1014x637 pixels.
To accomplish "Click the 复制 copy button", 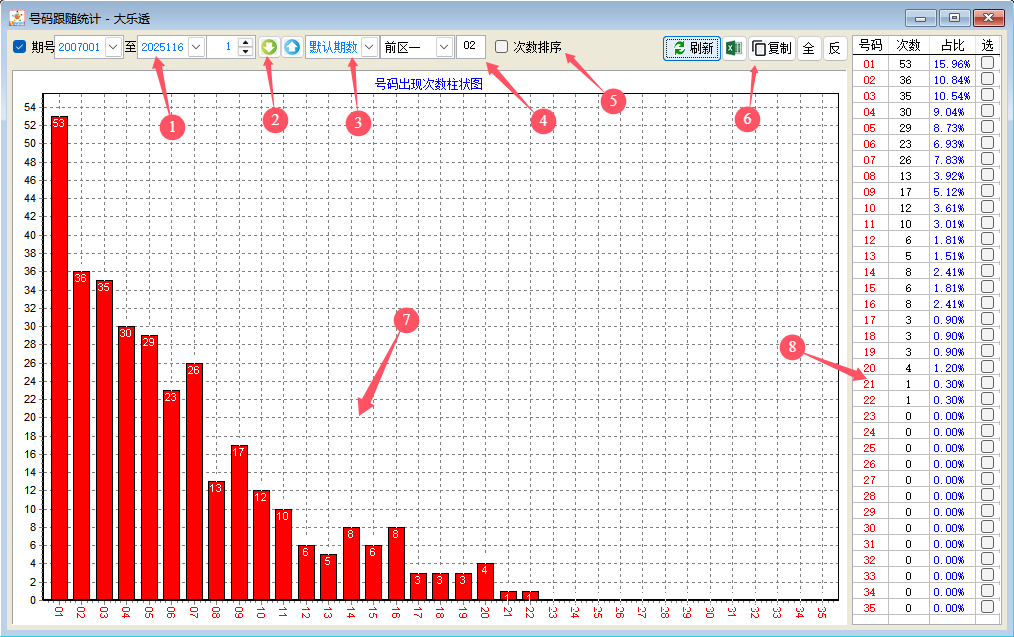I will click(x=772, y=48).
